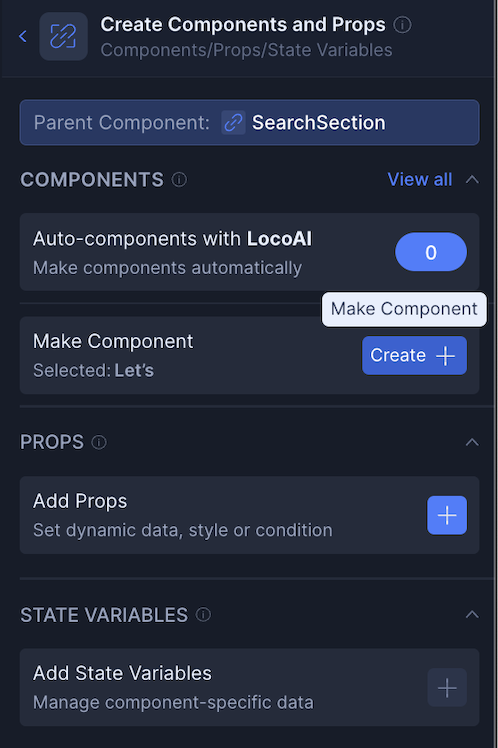Screen dimensions: 498x748
Task: Select the Parent Component SearchSection bar
Action: click(249, 123)
